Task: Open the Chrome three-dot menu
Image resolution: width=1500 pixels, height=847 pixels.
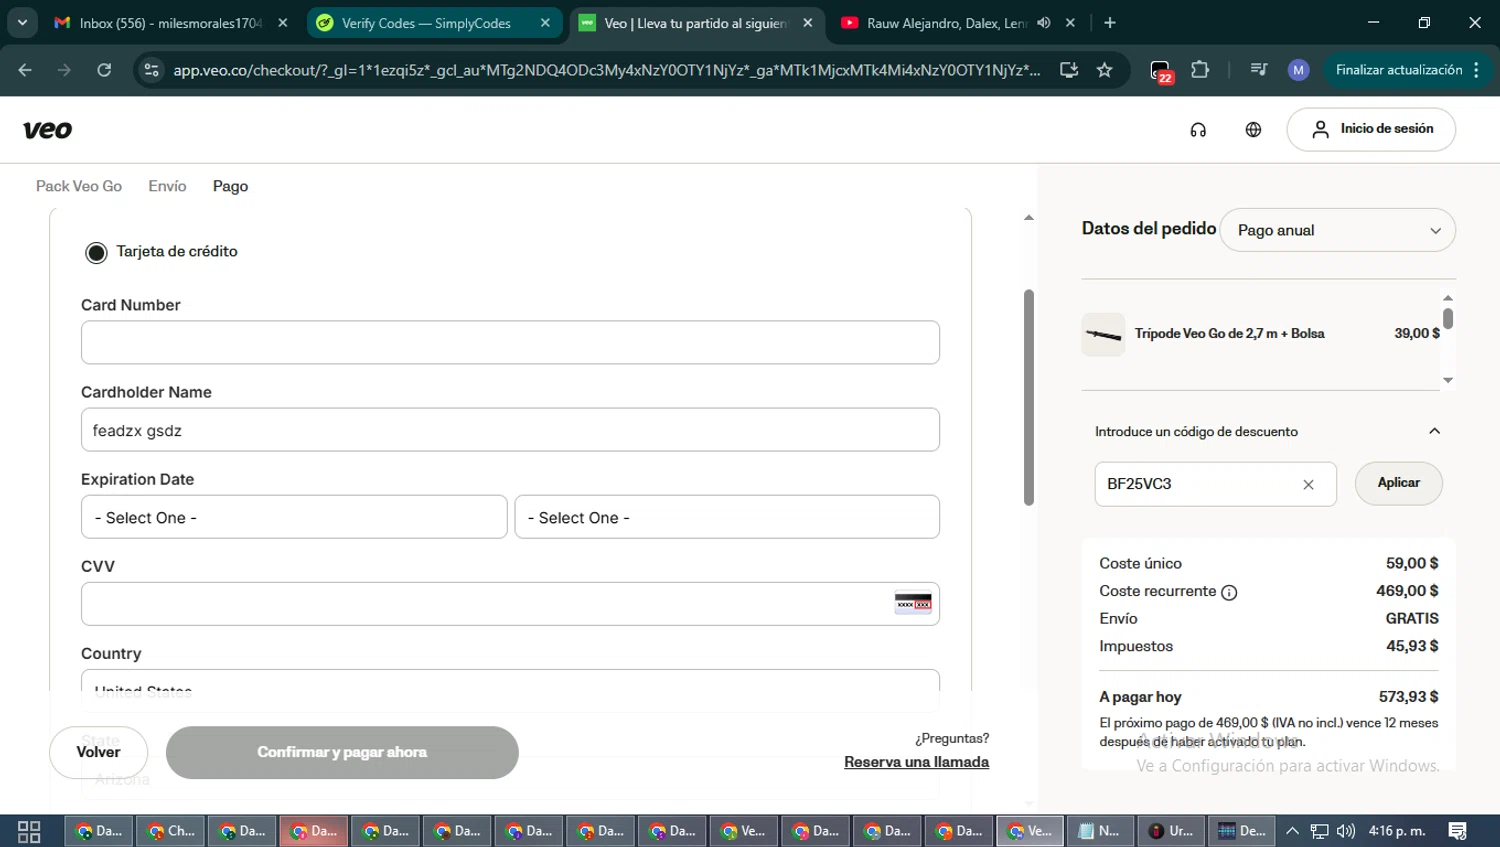Action: pyautogui.click(x=1477, y=70)
